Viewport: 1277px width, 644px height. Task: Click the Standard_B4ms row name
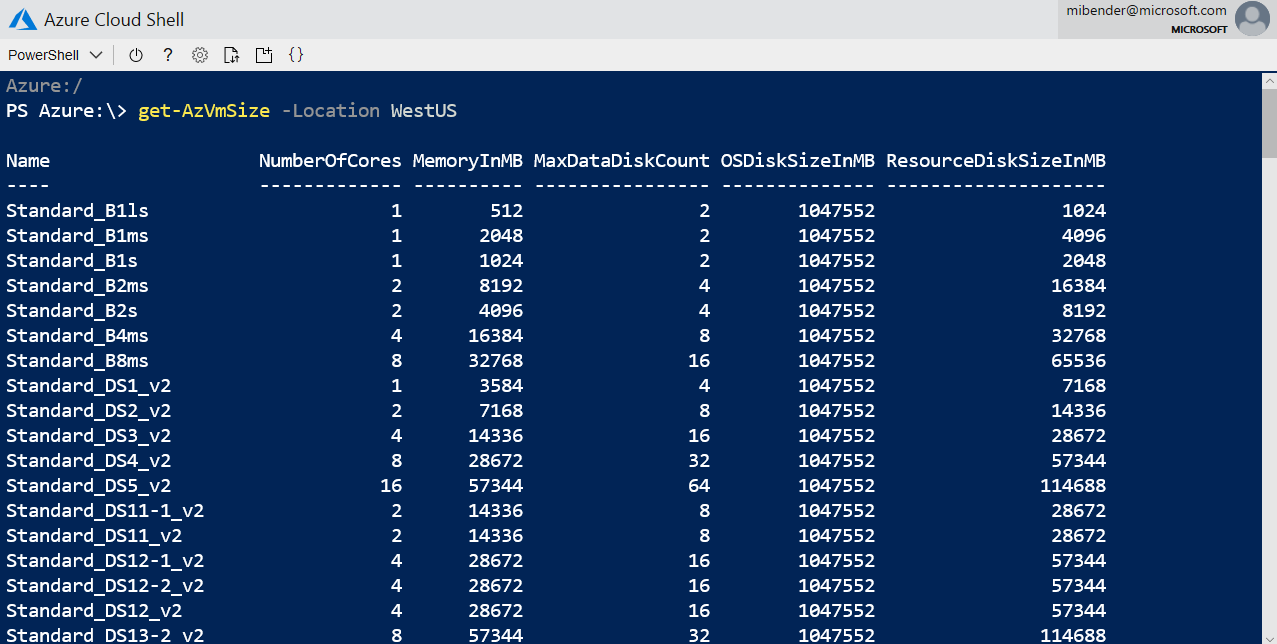[x=77, y=336]
